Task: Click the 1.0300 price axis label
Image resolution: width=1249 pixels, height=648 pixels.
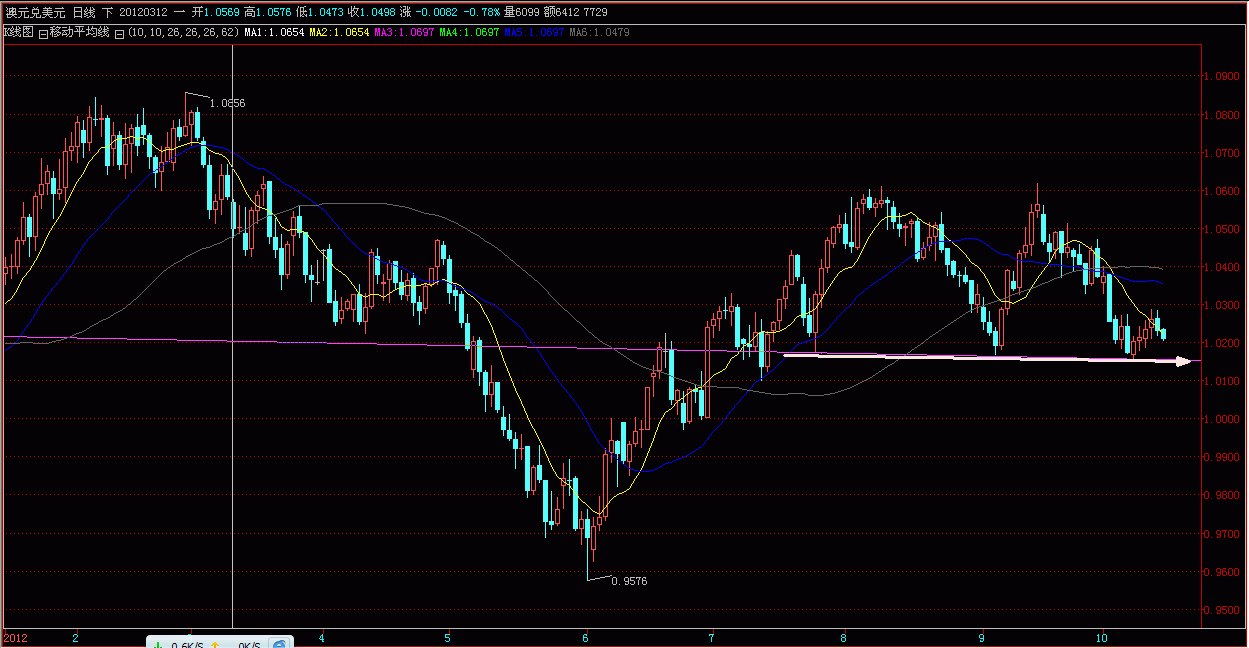Action: tap(1222, 305)
